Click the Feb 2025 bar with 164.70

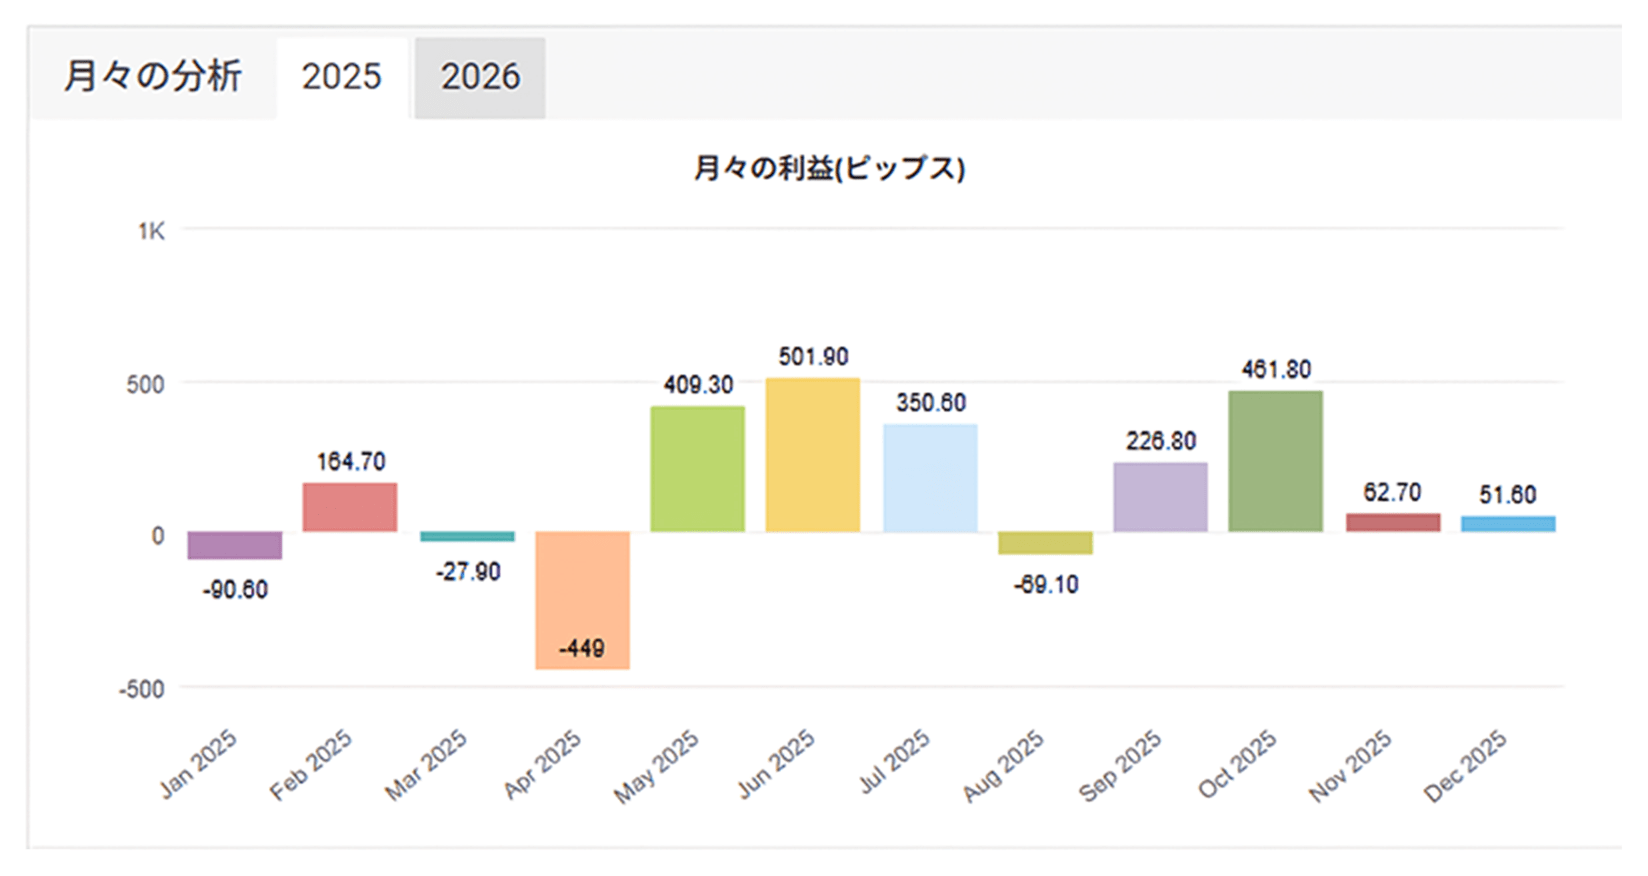348,505
